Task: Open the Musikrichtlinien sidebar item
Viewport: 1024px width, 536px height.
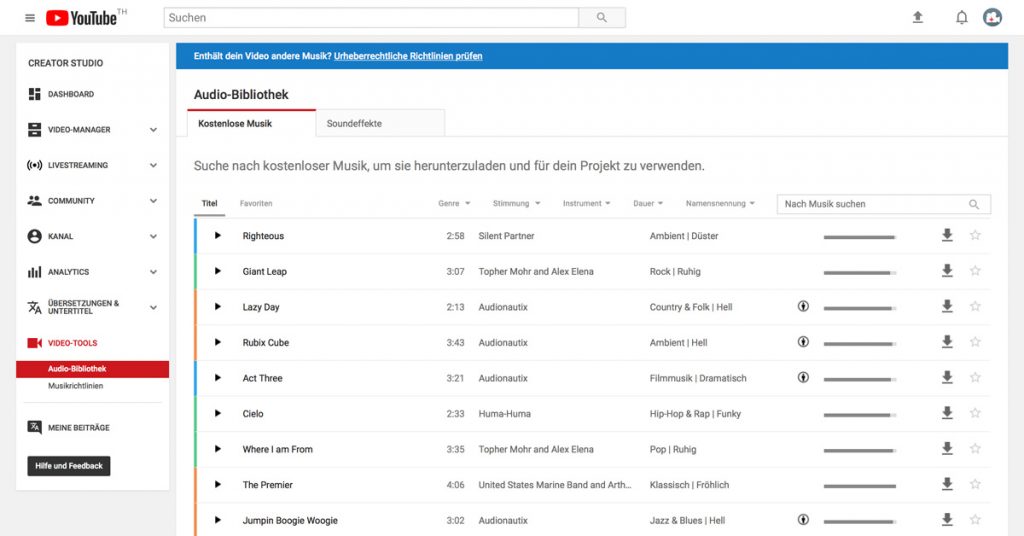Action: pos(75,386)
